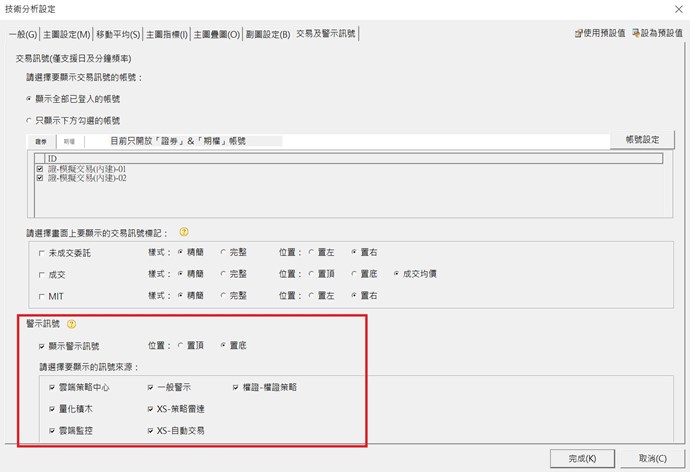
Task: Click the ID column header
Action: [x=53, y=158]
